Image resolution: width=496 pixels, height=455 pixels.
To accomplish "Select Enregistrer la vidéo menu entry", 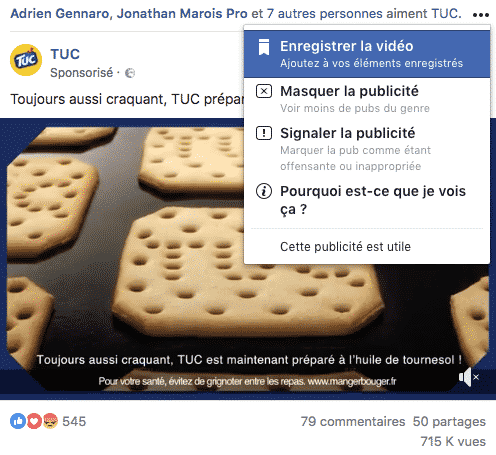I will [x=367, y=54].
